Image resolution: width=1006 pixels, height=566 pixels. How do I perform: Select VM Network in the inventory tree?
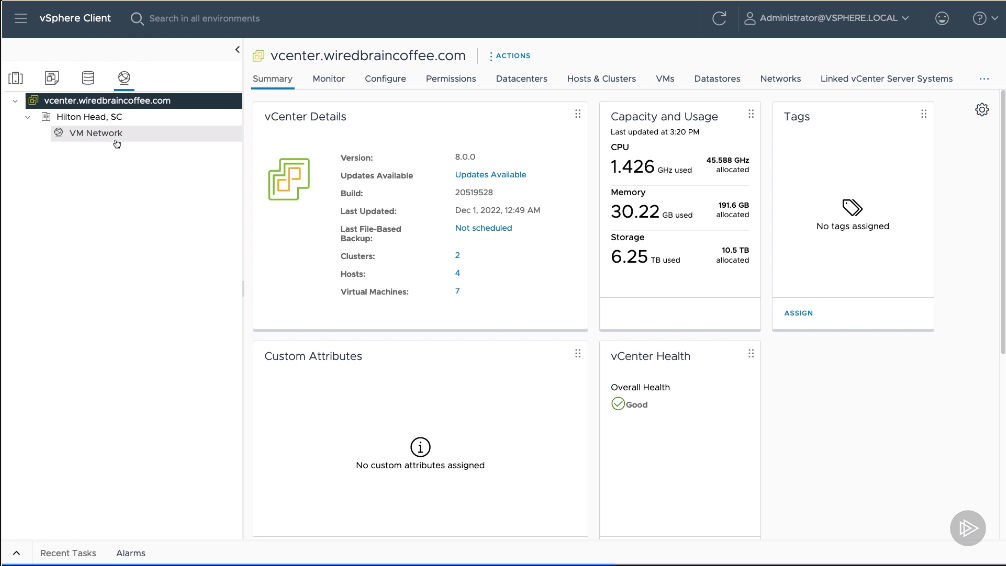pos(96,133)
